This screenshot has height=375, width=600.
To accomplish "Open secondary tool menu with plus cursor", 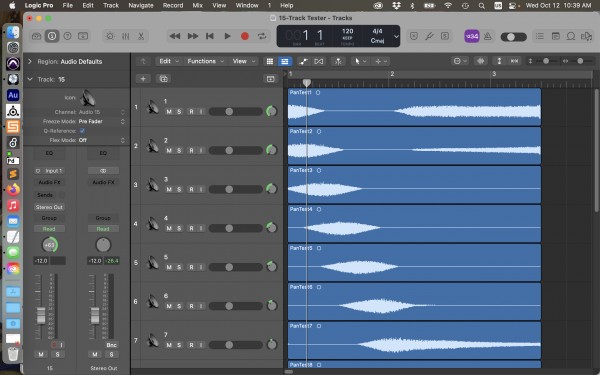I will click(x=380, y=61).
